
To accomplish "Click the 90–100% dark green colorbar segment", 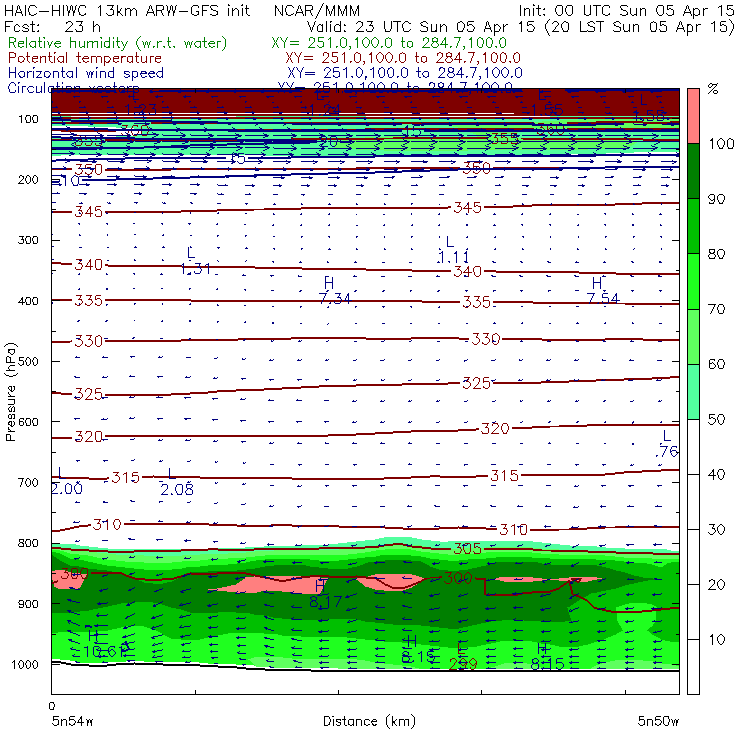I will [693, 171].
